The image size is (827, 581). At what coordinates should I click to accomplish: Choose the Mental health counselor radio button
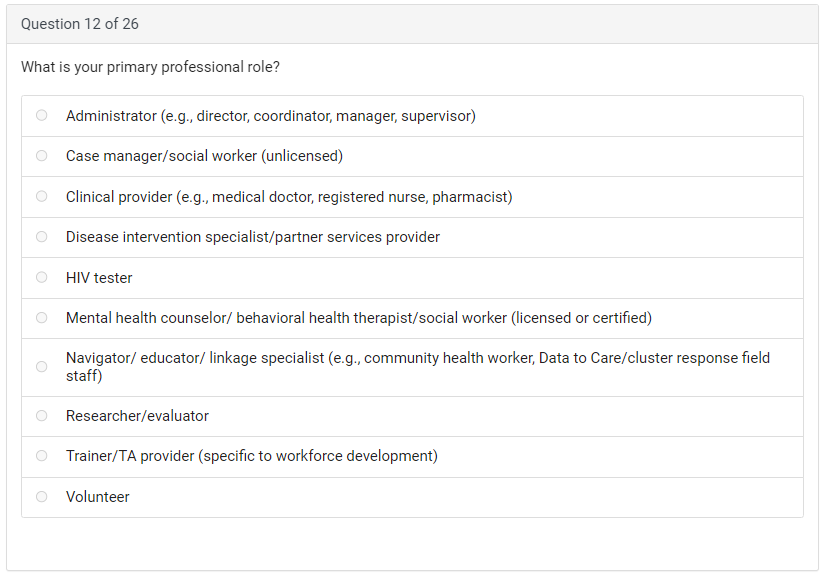(x=42, y=318)
